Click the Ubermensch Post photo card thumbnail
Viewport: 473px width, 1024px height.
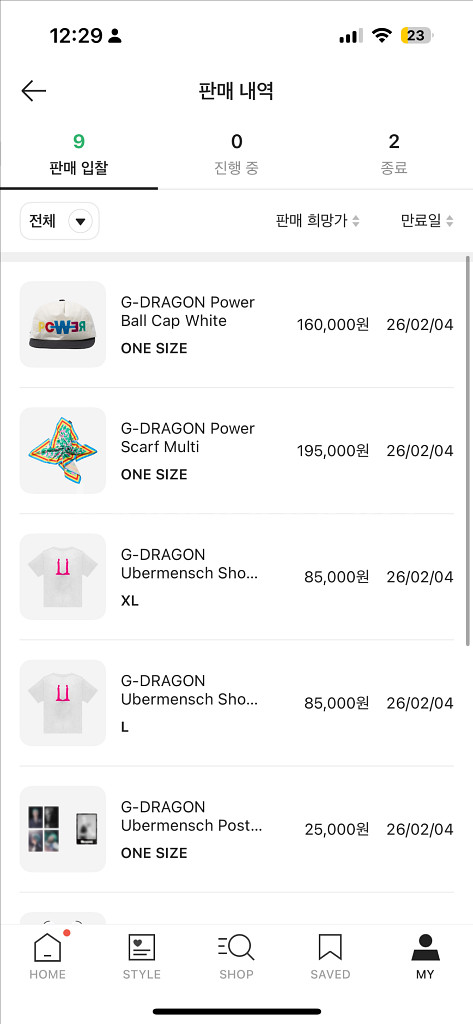[63, 829]
